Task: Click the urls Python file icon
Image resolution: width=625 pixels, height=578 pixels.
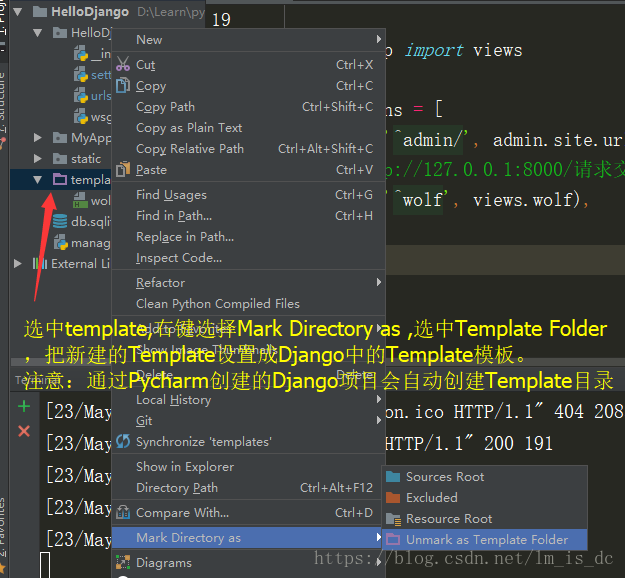Action: [x=81, y=96]
